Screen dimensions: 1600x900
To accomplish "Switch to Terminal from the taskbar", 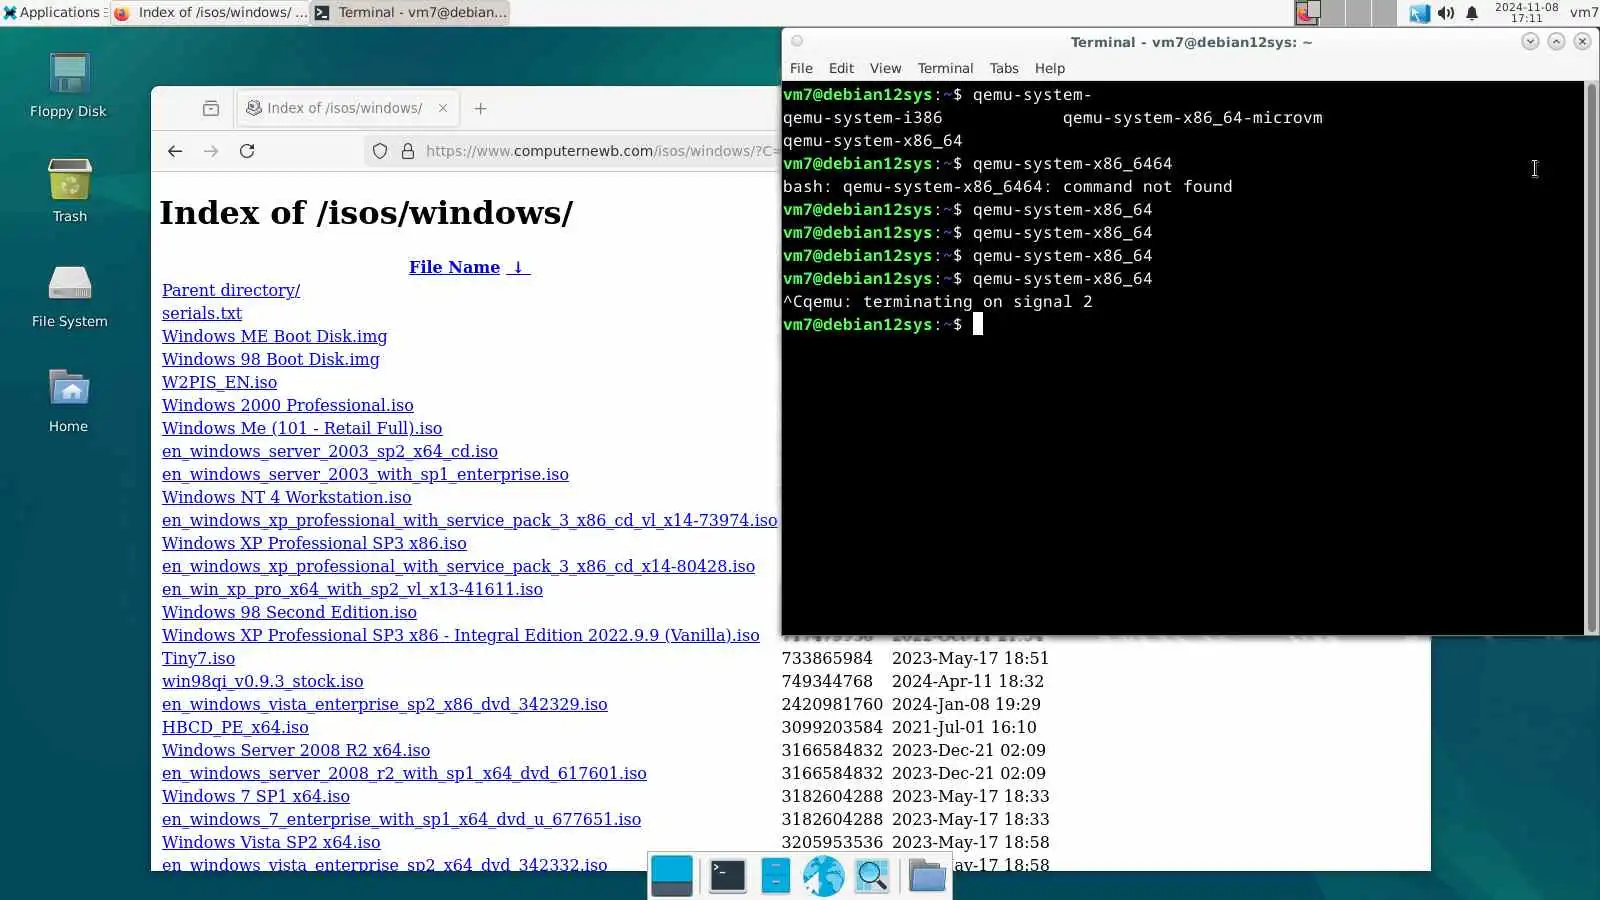I will pos(411,13).
